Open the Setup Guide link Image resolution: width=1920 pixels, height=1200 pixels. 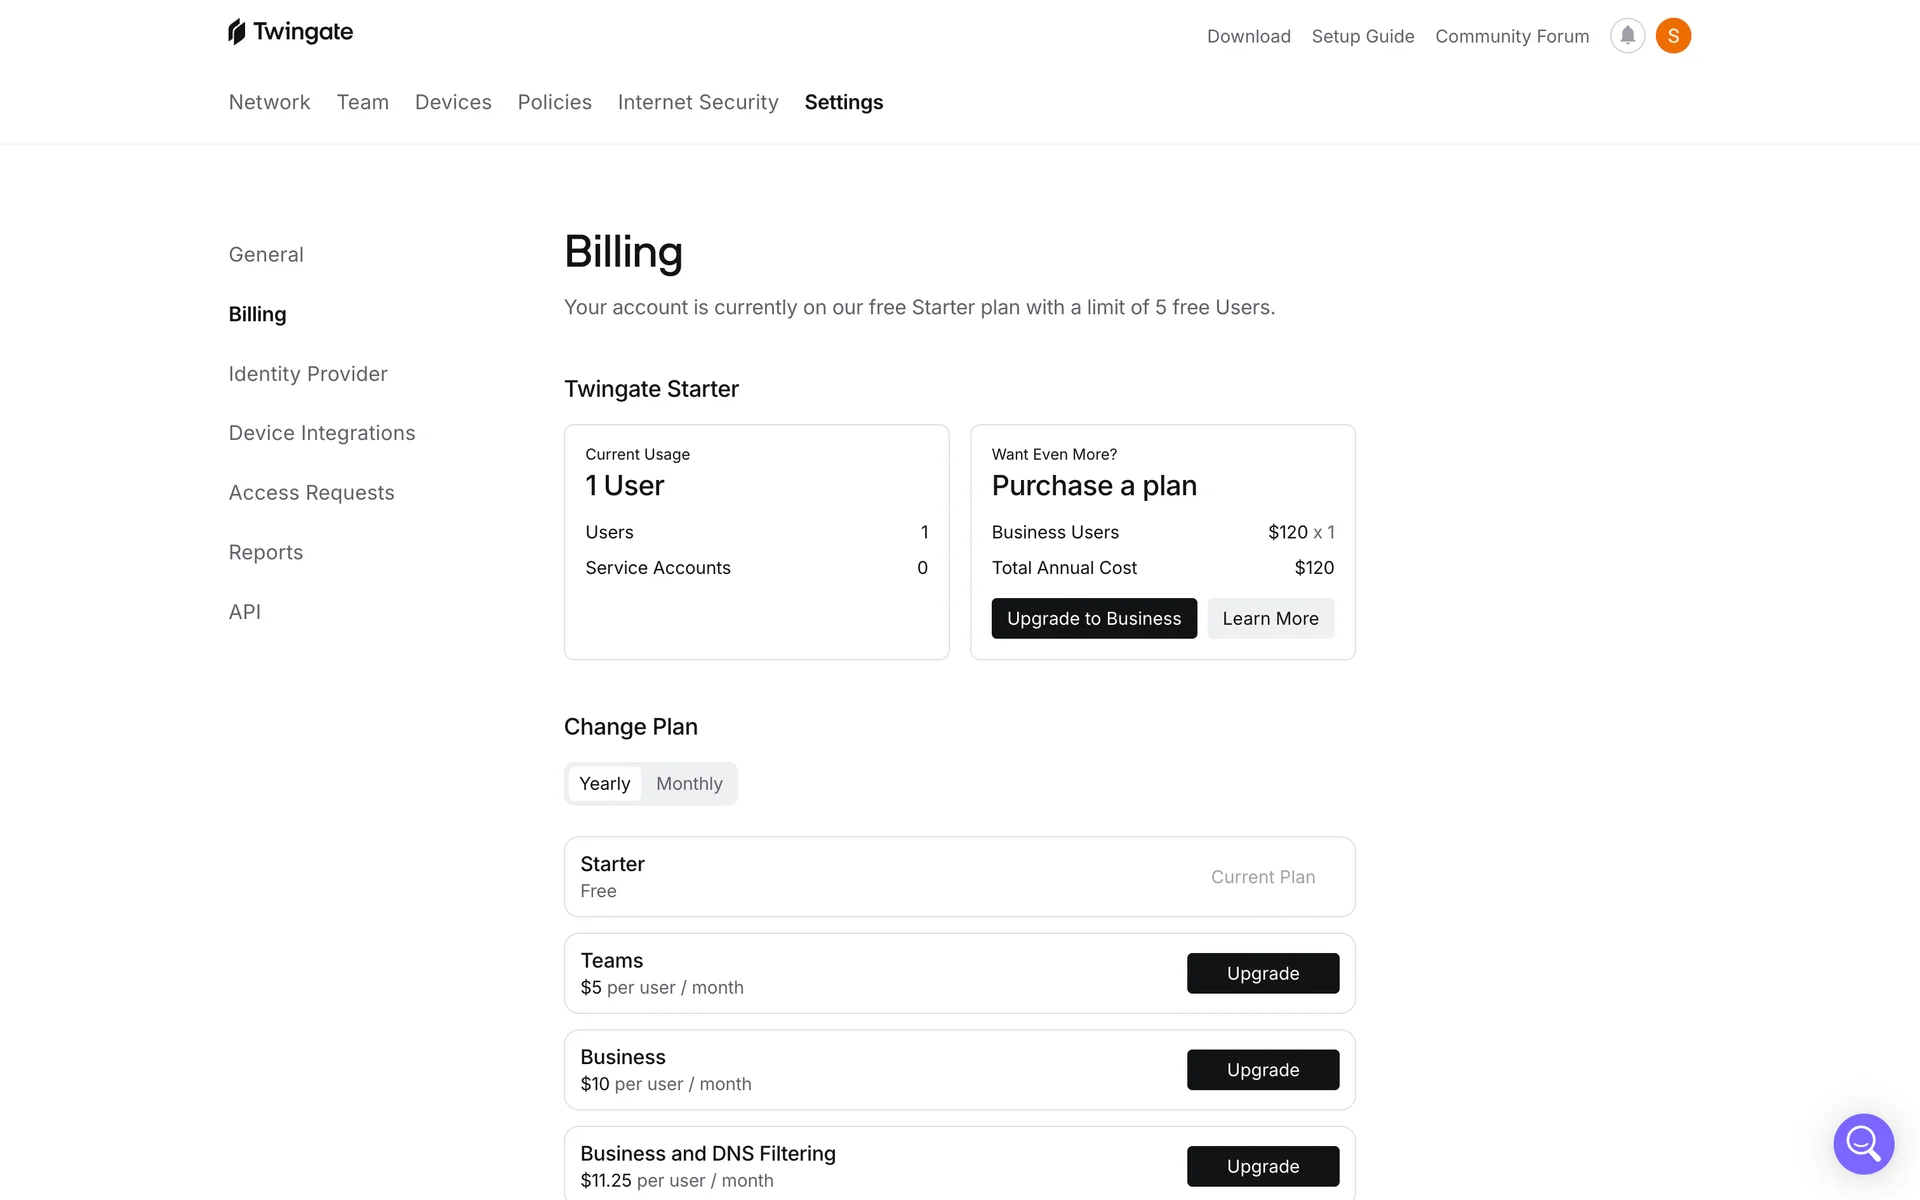pos(1363,36)
